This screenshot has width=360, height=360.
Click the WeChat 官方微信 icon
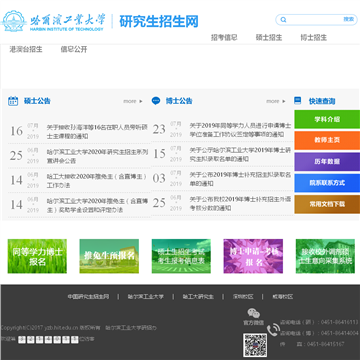point(254,313)
